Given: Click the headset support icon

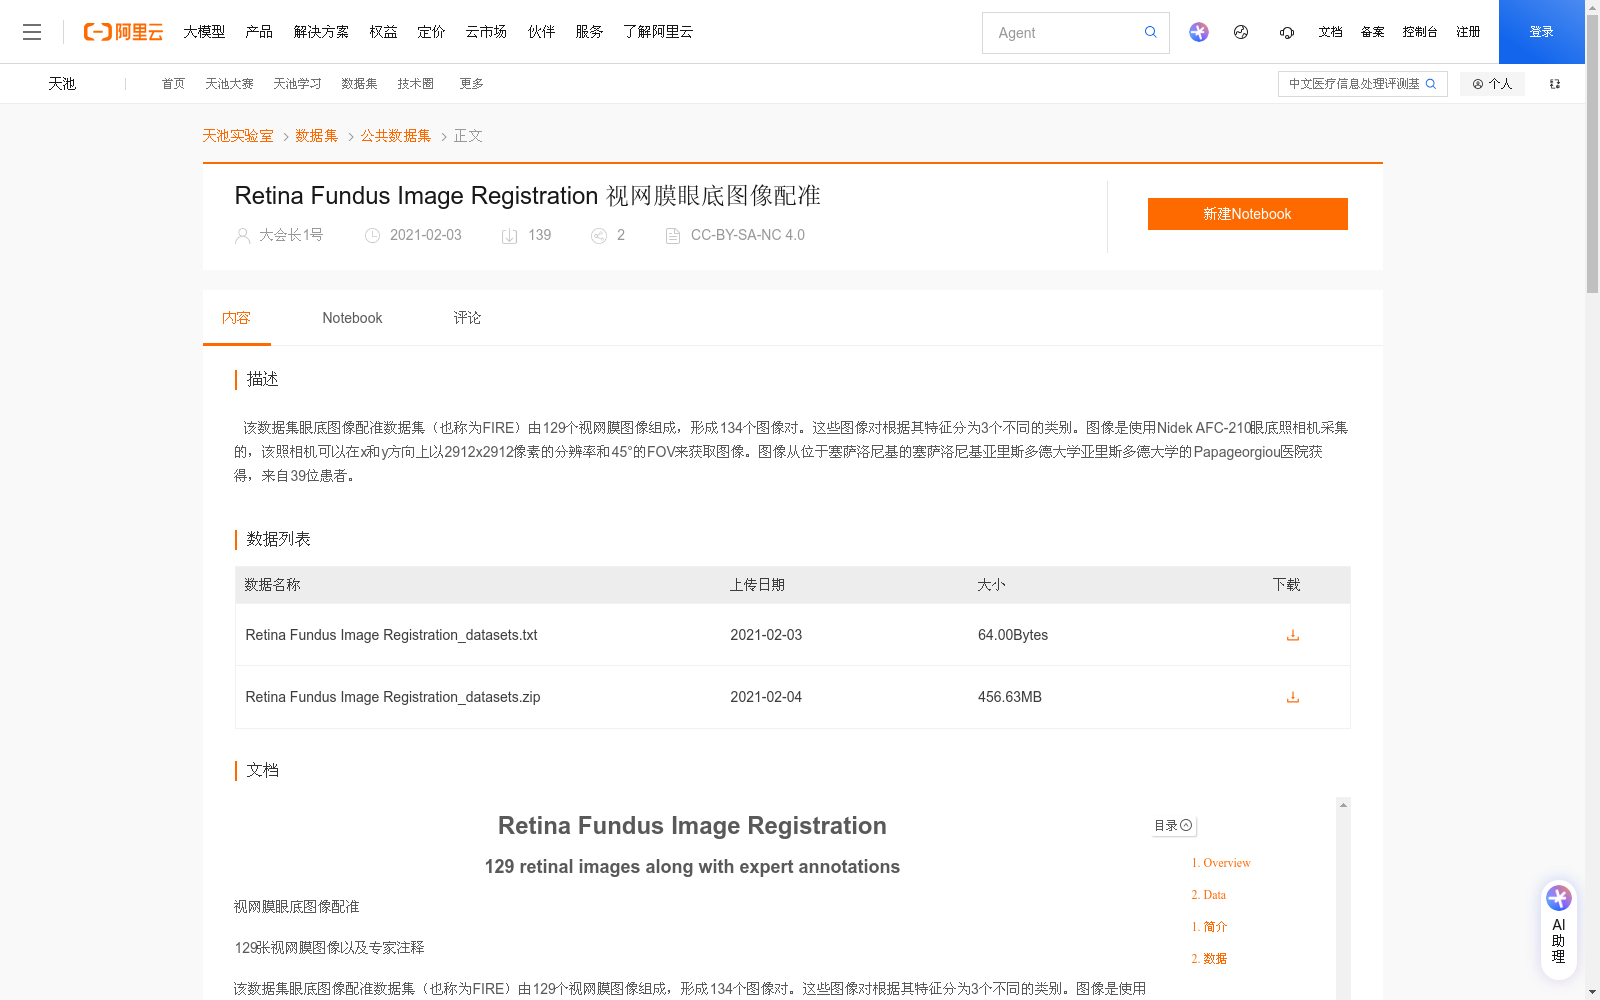Looking at the screenshot, I should click(1286, 32).
